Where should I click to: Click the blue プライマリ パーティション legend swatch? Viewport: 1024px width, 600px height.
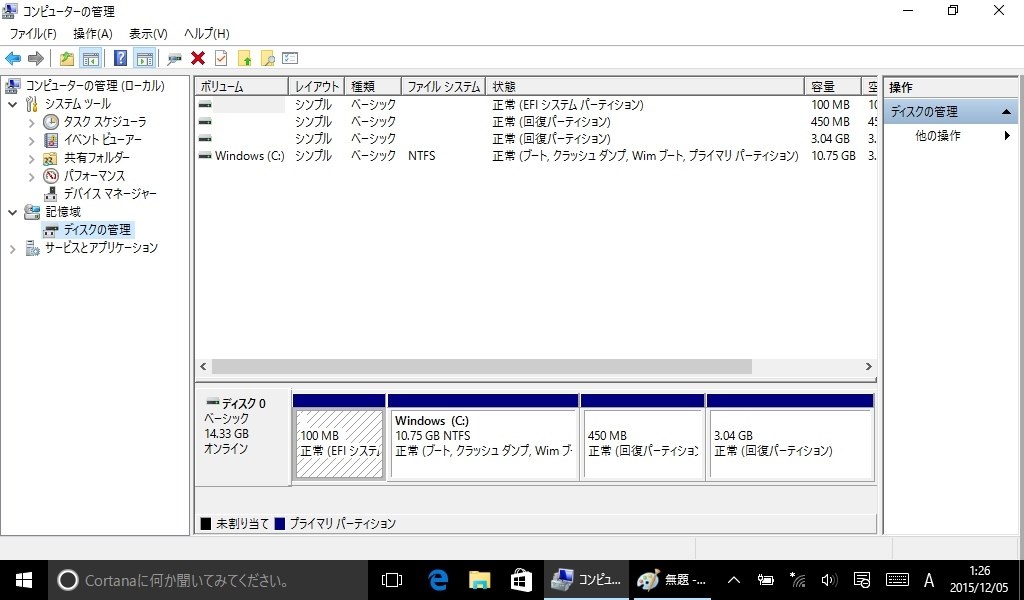pos(280,524)
